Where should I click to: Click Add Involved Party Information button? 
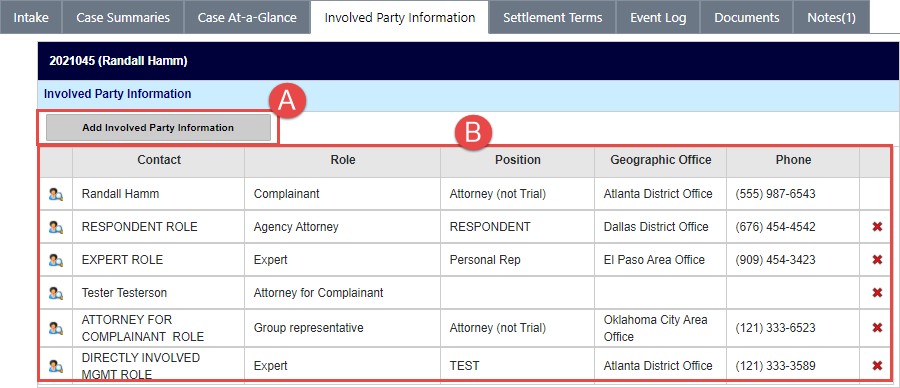tap(158, 127)
